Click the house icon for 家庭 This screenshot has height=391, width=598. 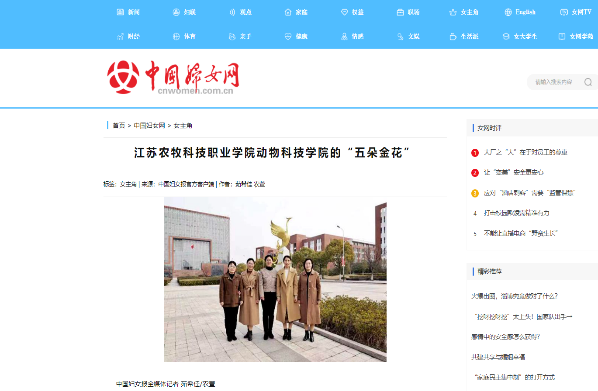288,12
